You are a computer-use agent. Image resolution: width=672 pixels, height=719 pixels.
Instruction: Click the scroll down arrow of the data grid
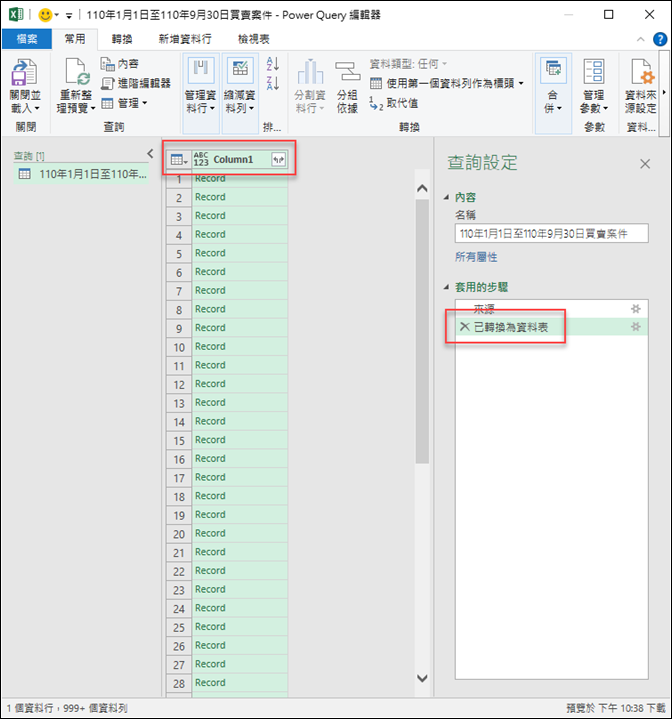[422, 678]
